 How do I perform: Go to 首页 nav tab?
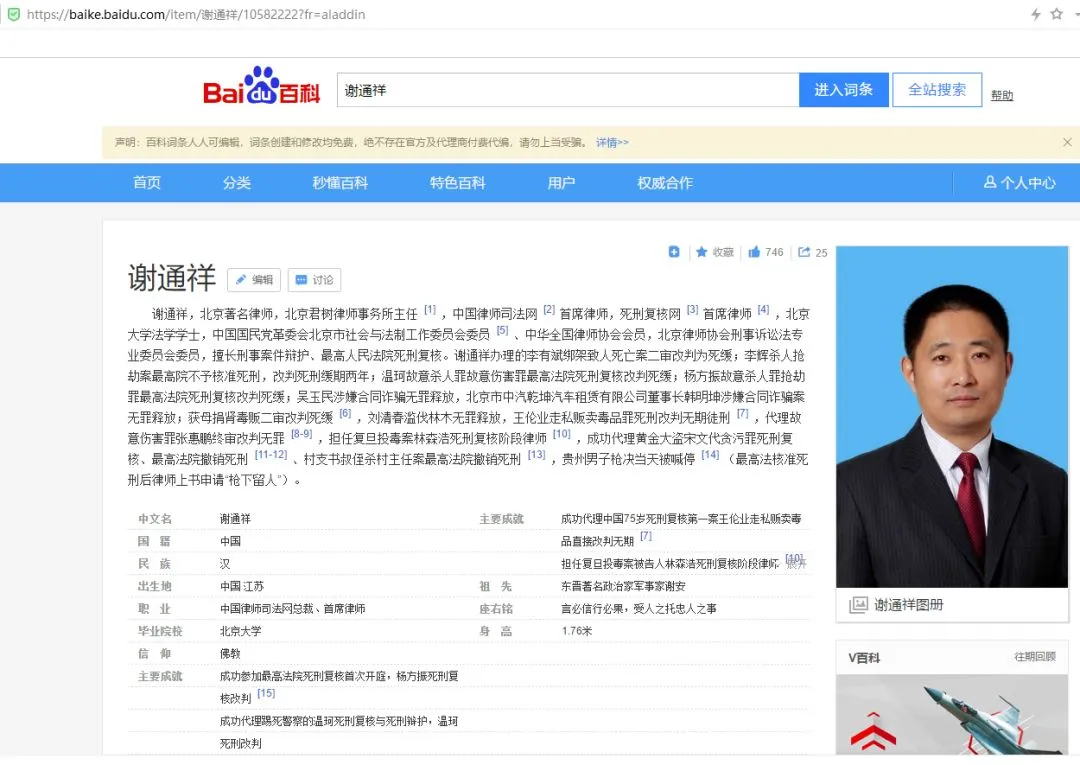pos(147,183)
